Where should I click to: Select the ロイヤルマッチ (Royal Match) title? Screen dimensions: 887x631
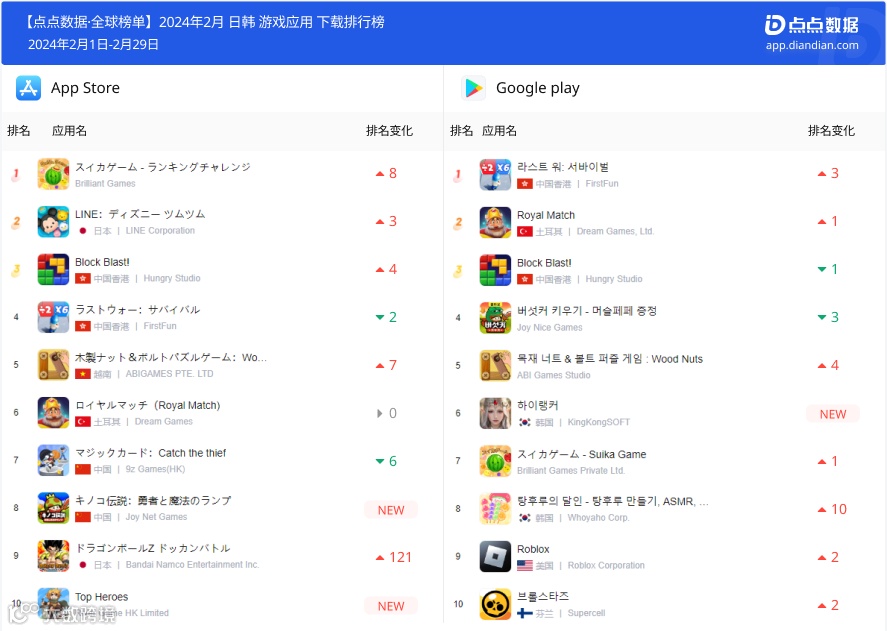point(148,405)
